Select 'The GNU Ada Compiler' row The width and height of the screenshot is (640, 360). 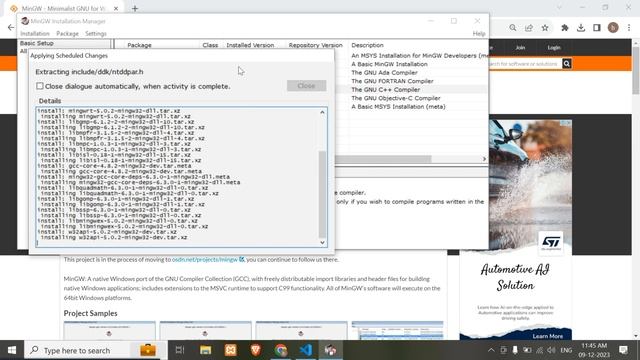(x=384, y=72)
